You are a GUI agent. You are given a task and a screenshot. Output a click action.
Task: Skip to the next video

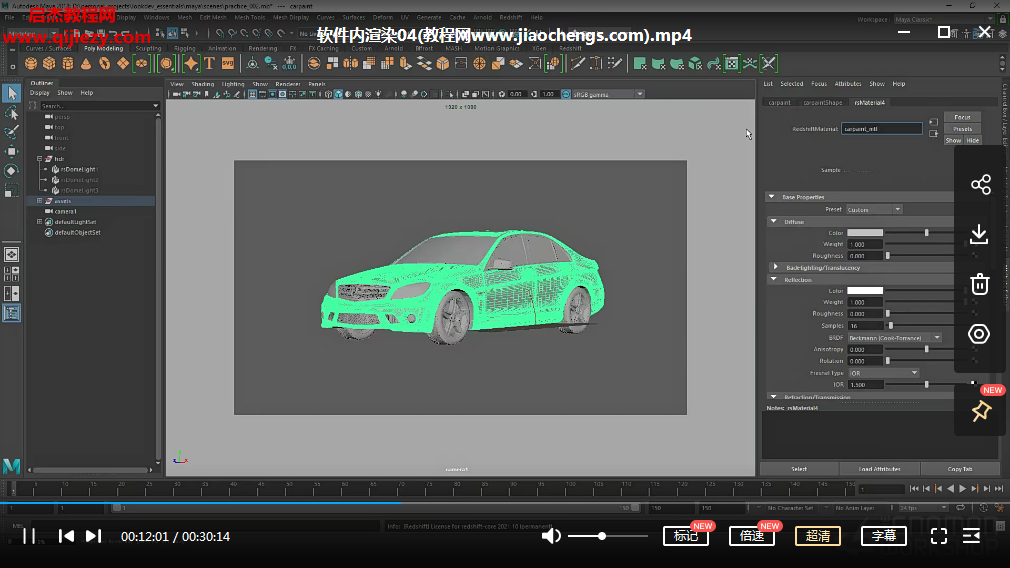point(93,536)
